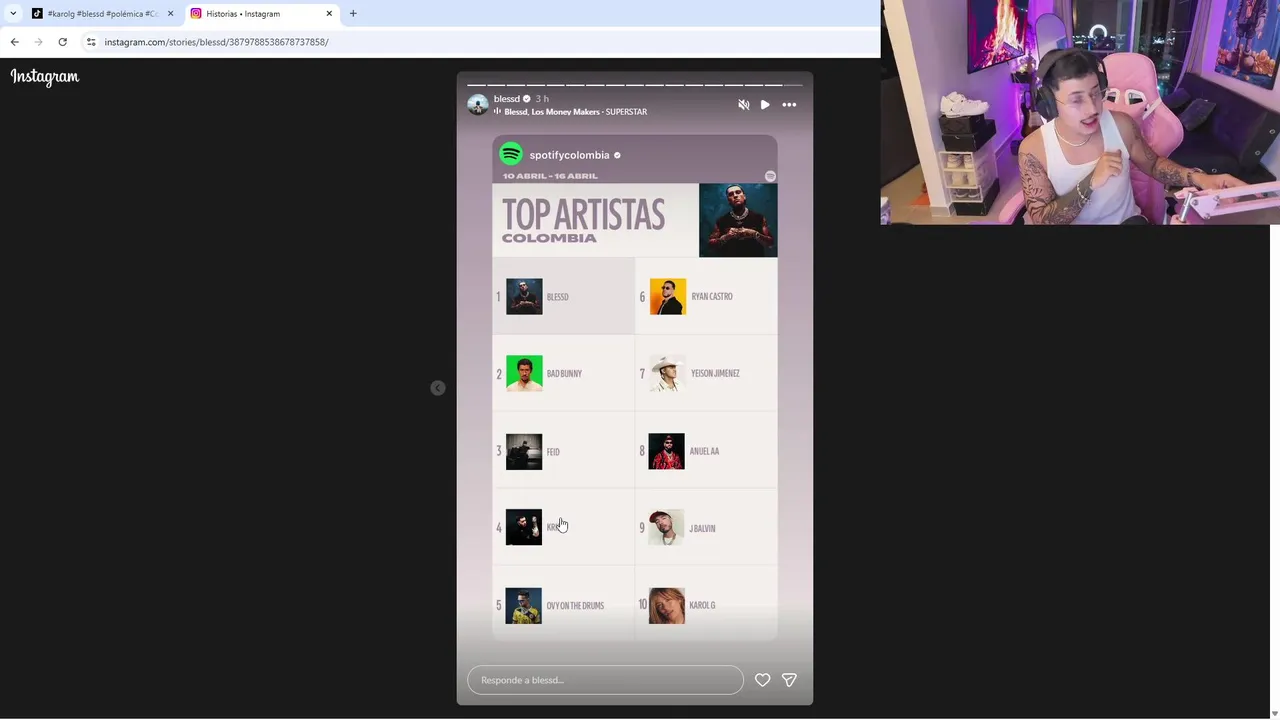Select the Blessd artist thumbnail at rank 1

(524, 296)
